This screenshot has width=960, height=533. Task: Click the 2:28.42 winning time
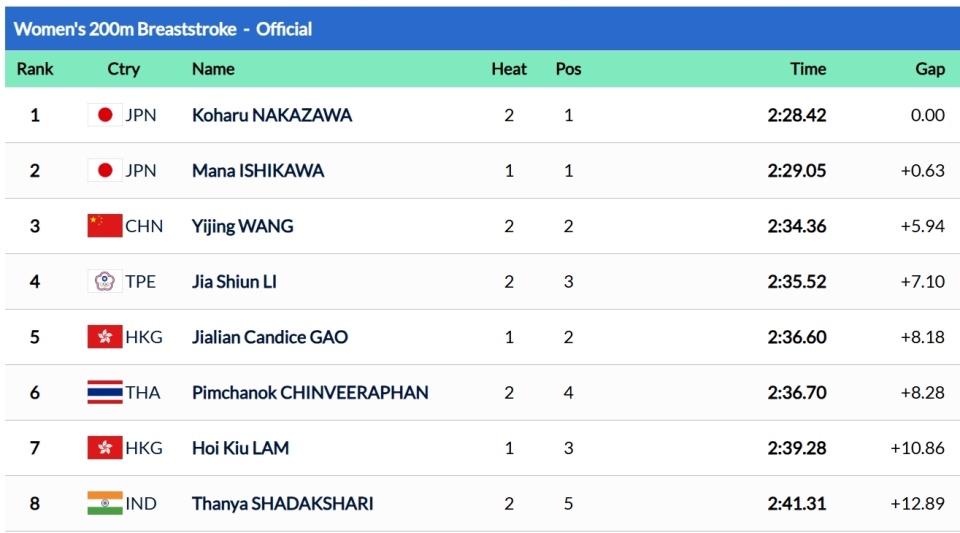[x=797, y=115]
